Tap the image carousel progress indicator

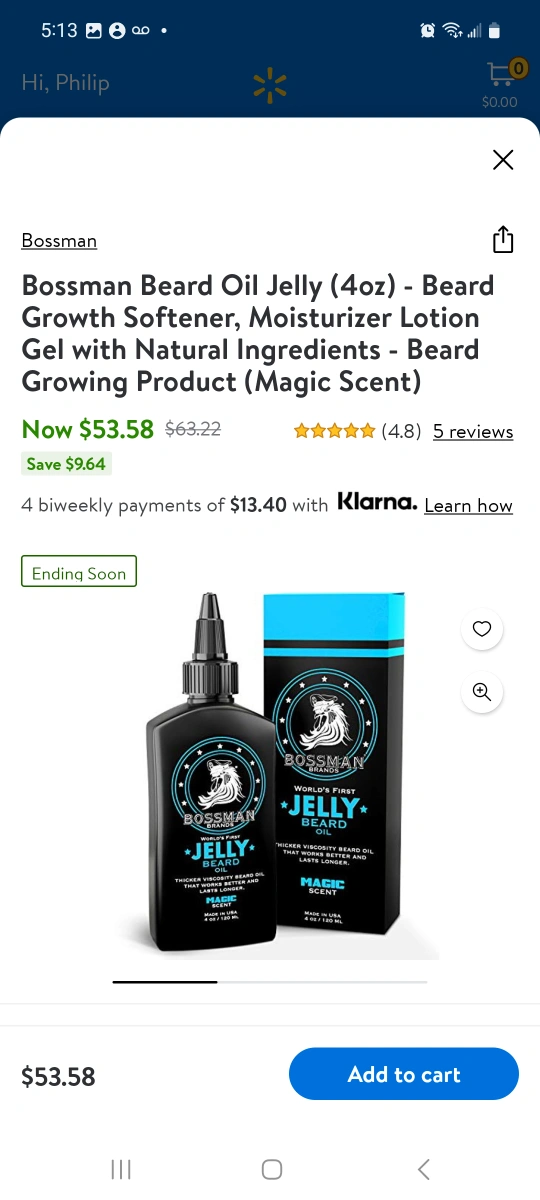click(270, 982)
